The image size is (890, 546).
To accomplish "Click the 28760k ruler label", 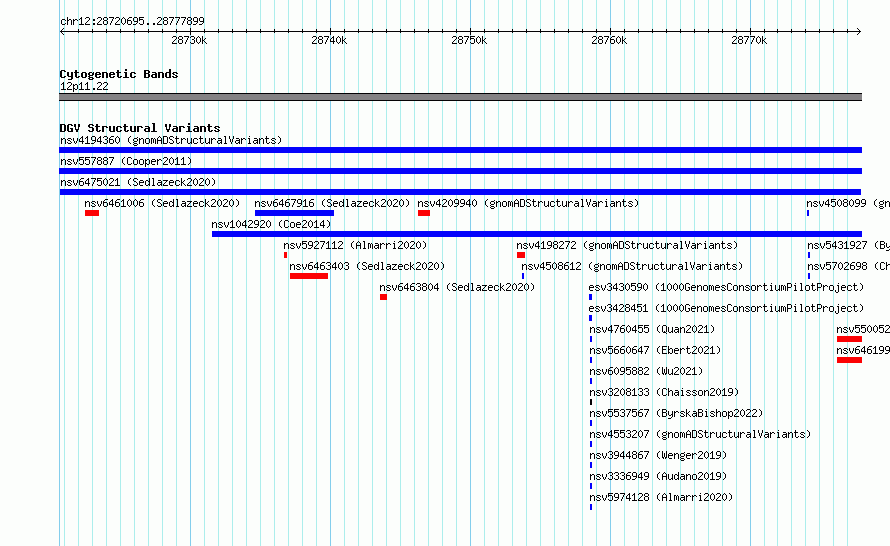I will tap(609, 40).
